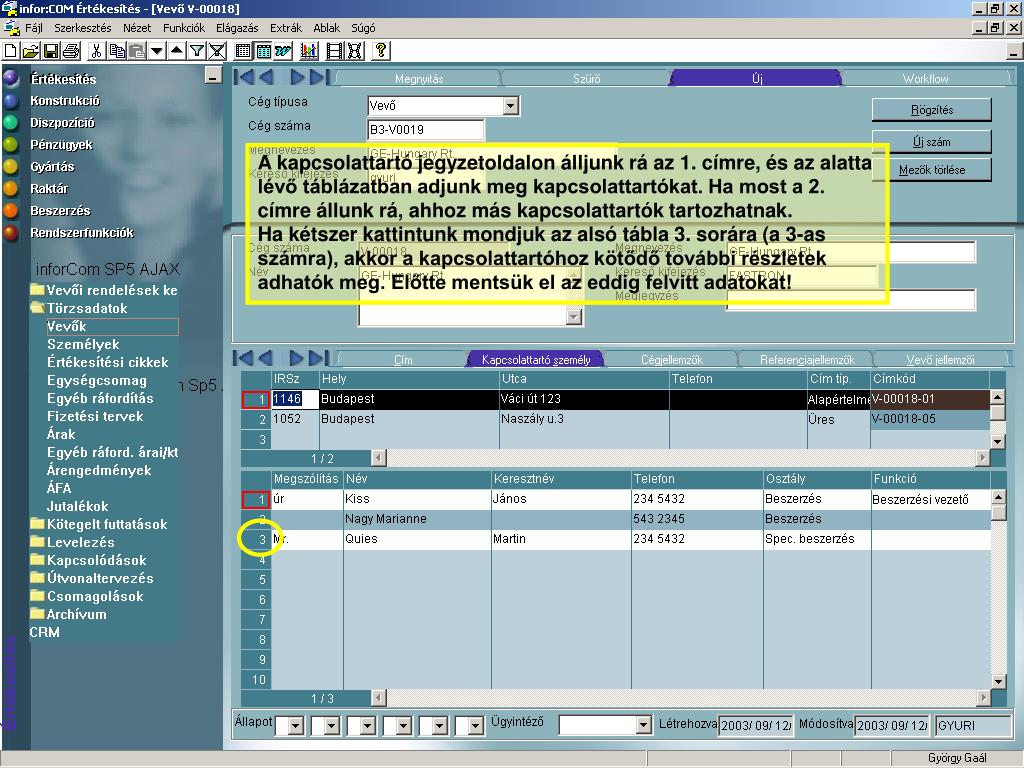Screen dimensions: 1024x768
Task: Select the Nagy Marianne contact row
Action: pos(616,519)
